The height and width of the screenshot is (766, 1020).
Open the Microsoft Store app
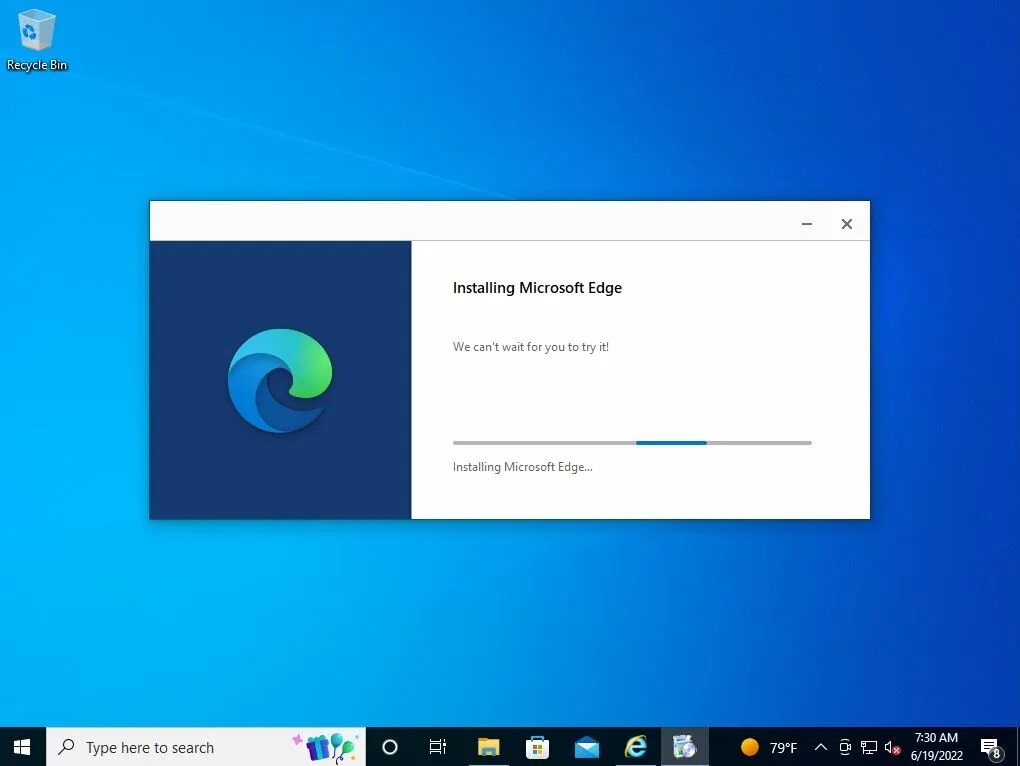pos(537,746)
